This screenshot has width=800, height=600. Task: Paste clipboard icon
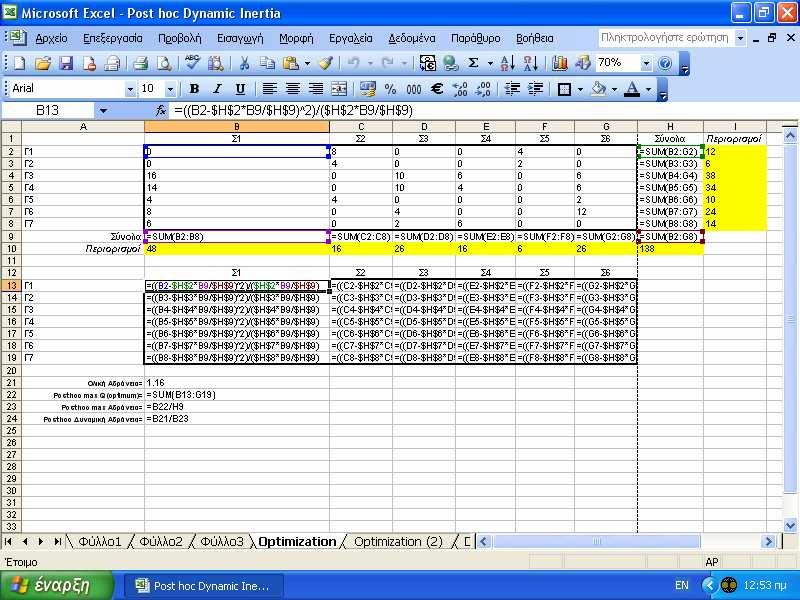tap(291, 63)
